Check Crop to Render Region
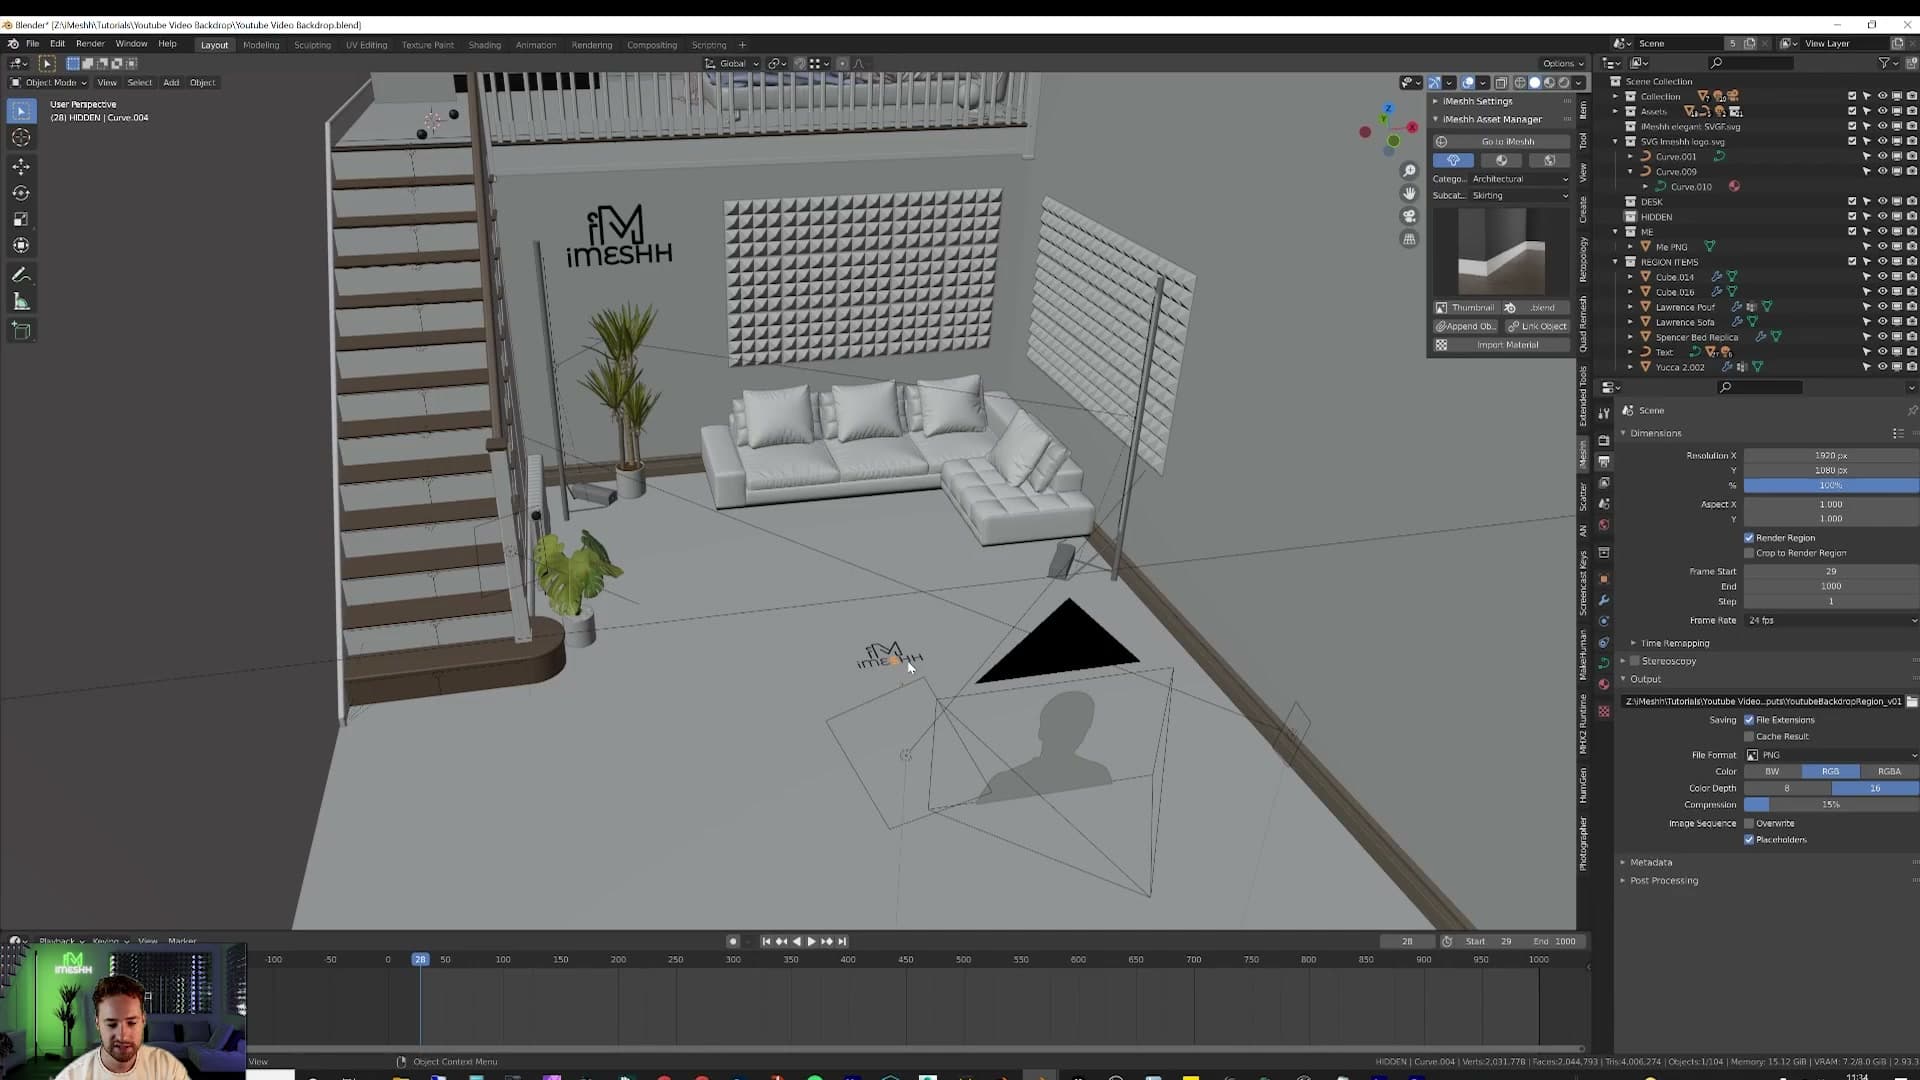 click(1749, 553)
